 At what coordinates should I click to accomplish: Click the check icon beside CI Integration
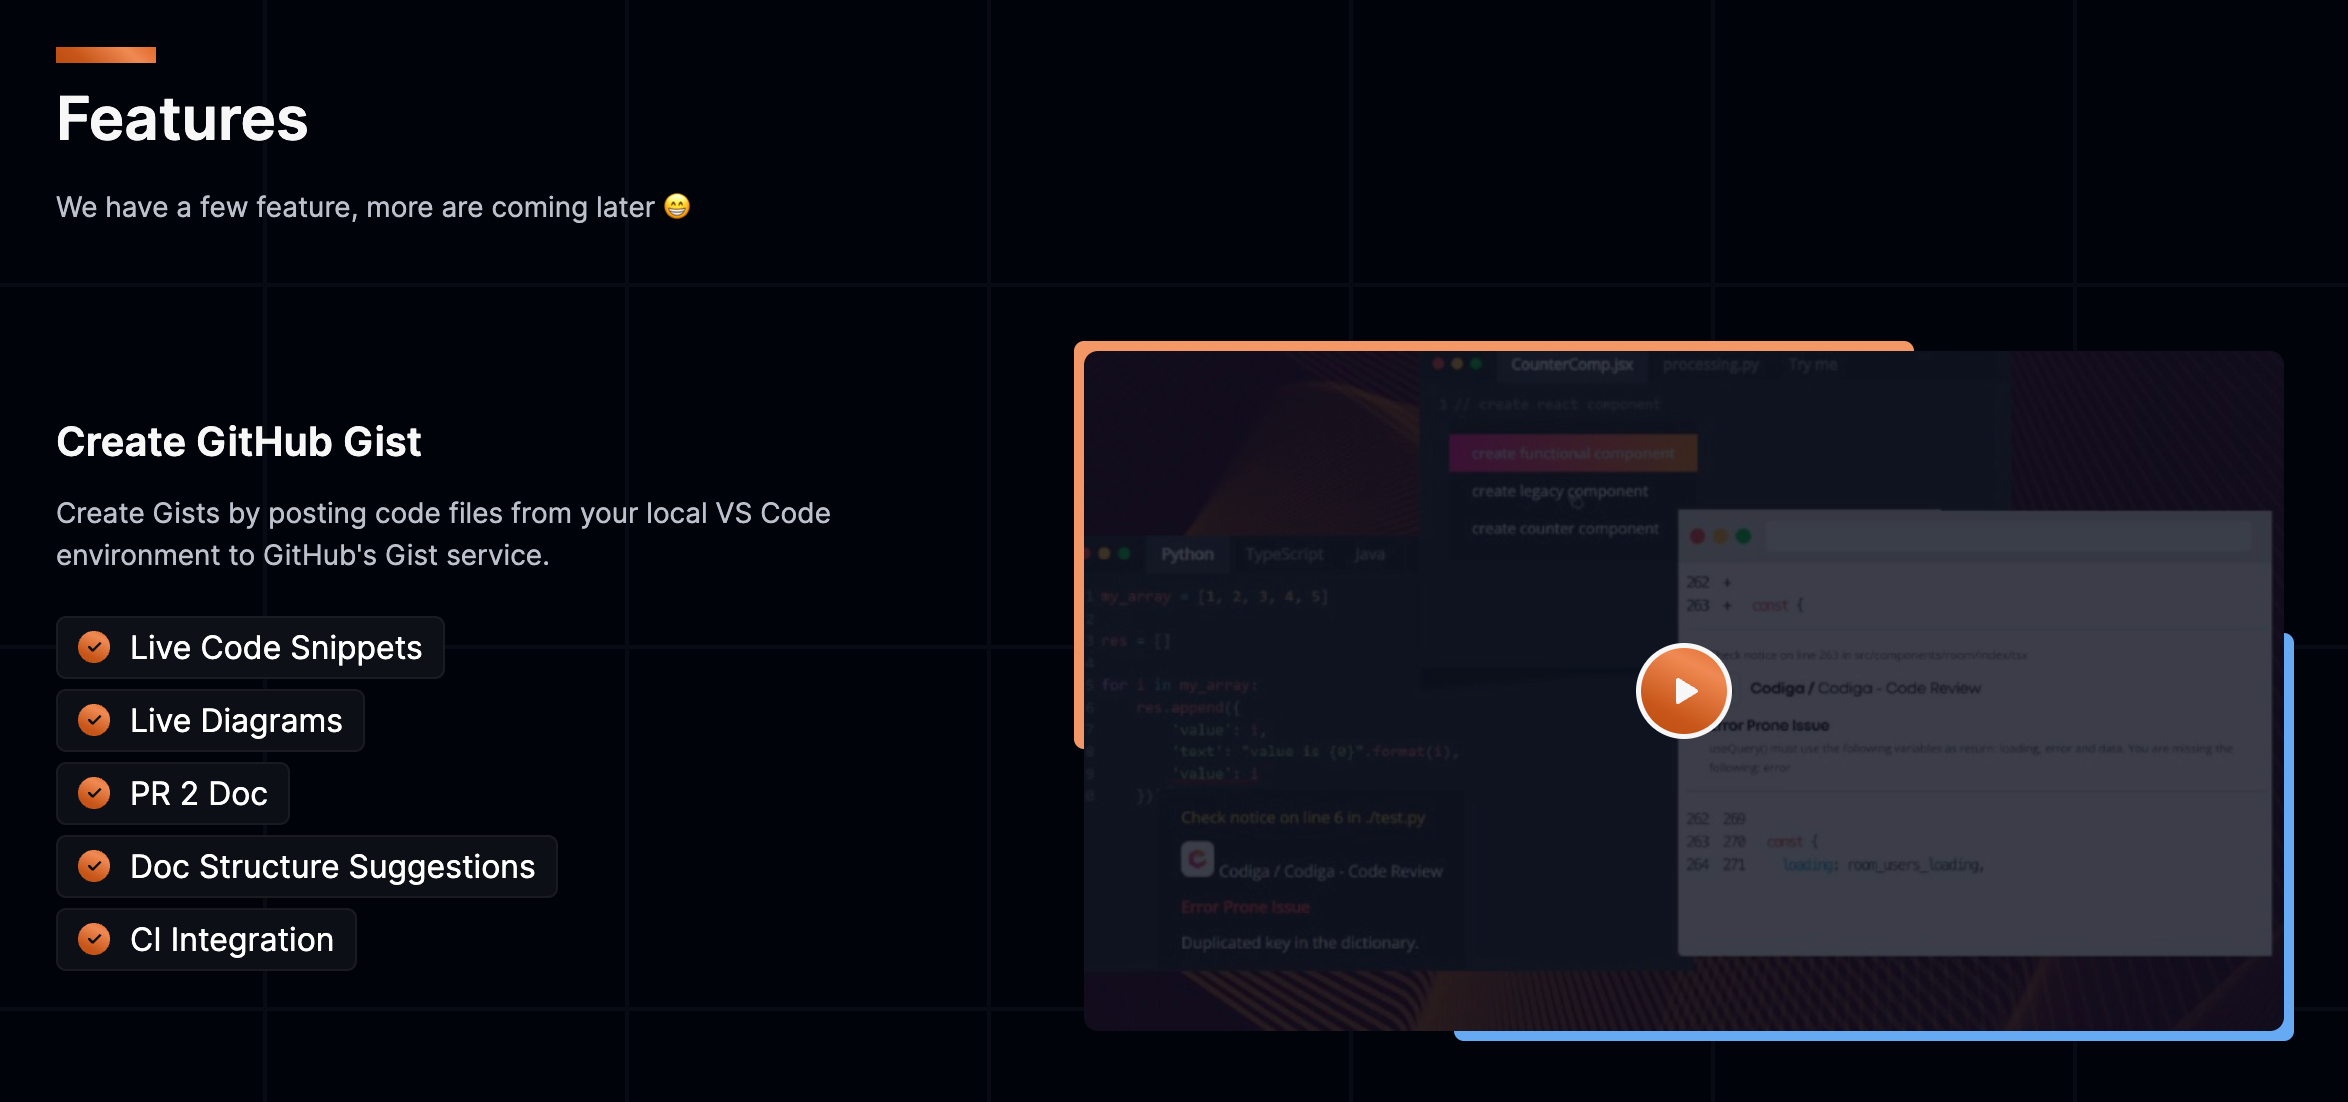pyautogui.click(x=94, y=939)
